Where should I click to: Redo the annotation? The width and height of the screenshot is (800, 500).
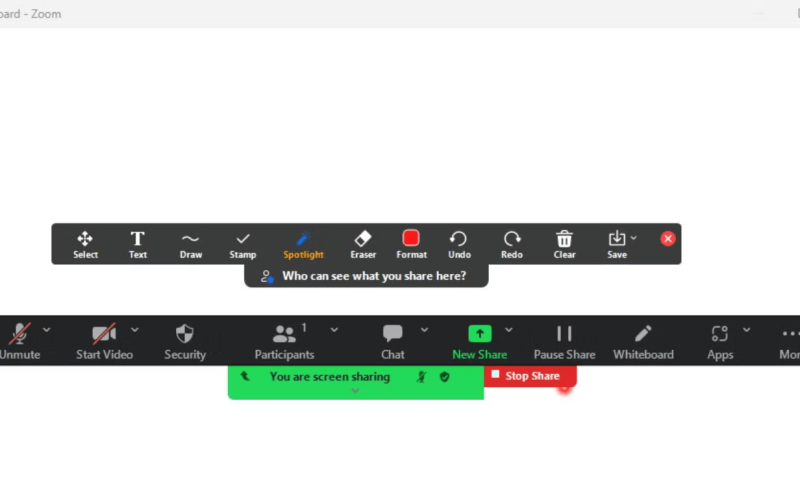pyautogui.click(x=512, y=244)
